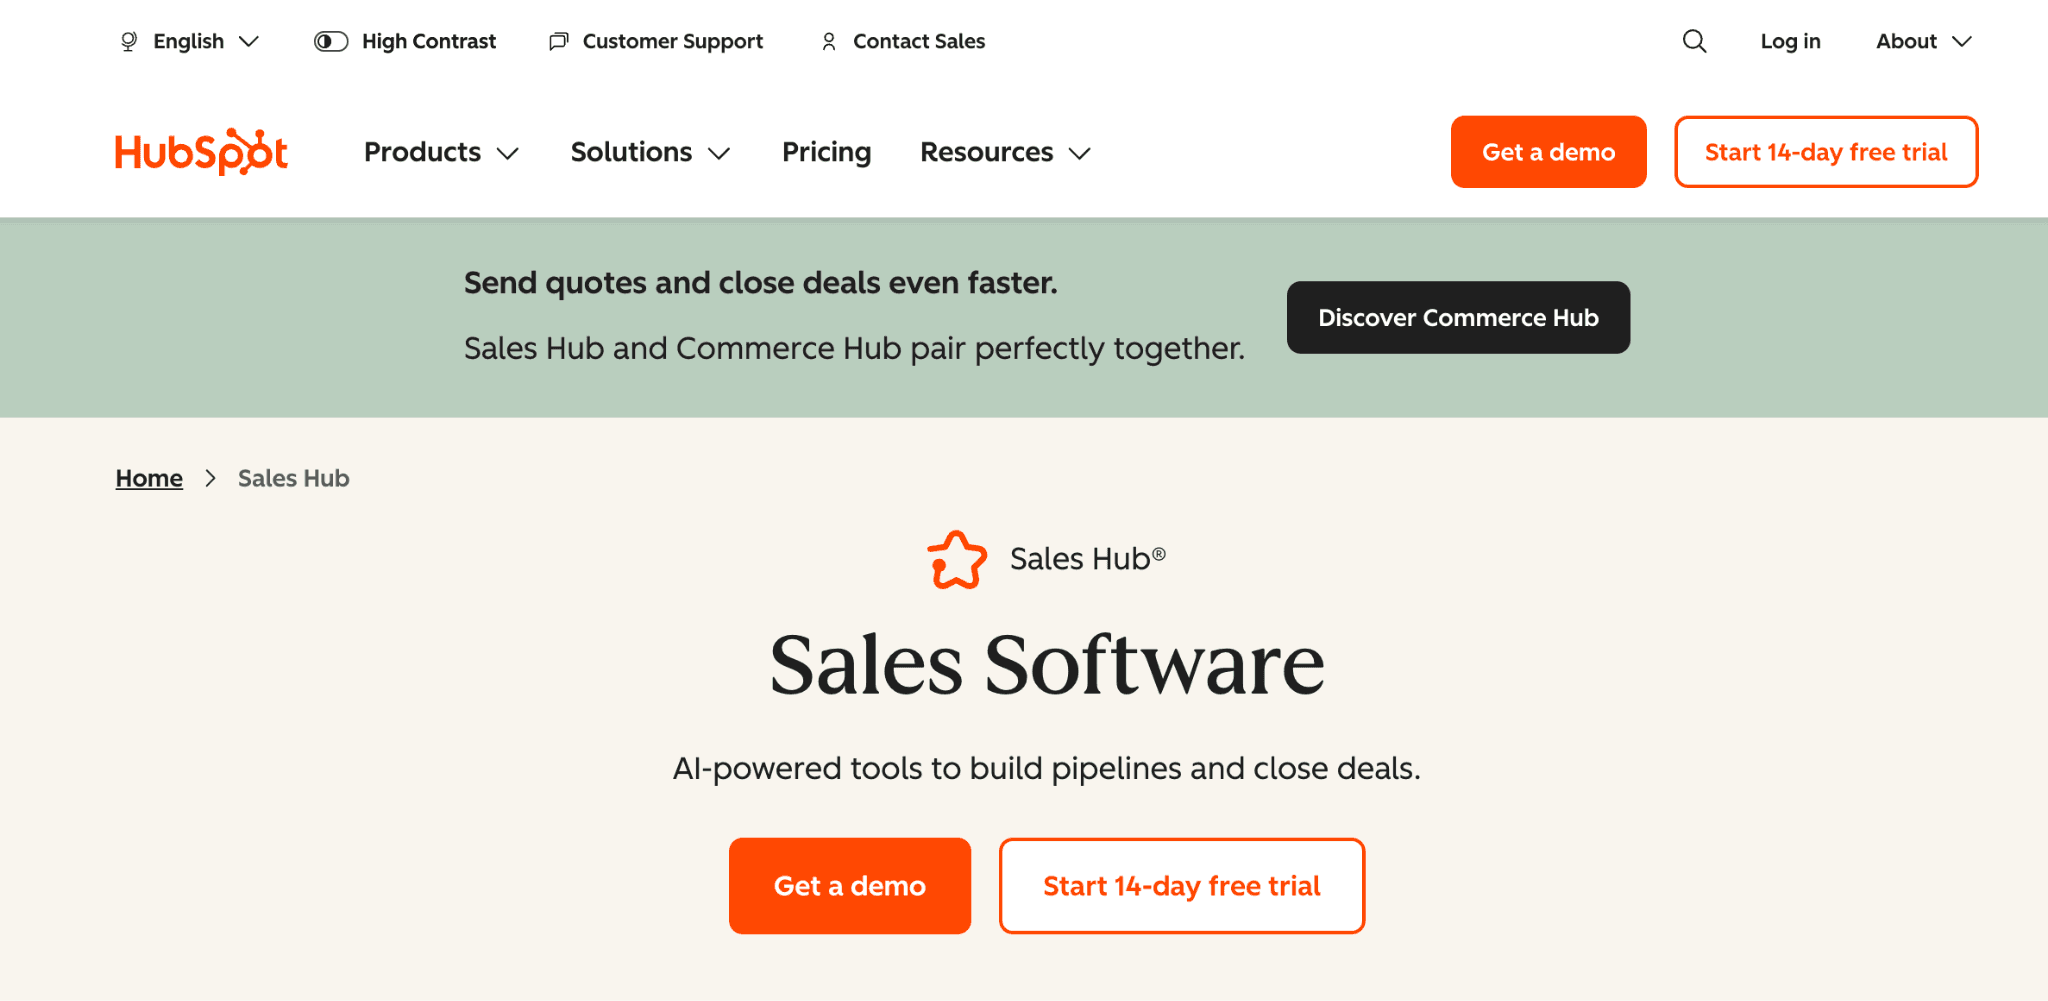Click the Sales Hub star icon

coord(956,561)
